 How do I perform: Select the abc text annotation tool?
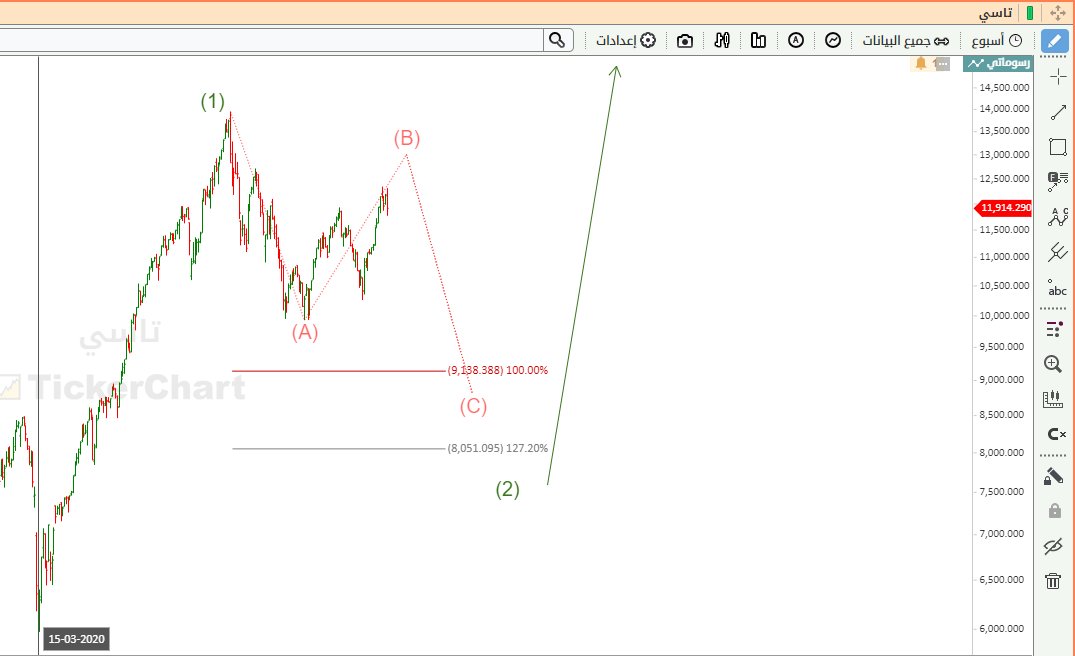(1057, 289)
